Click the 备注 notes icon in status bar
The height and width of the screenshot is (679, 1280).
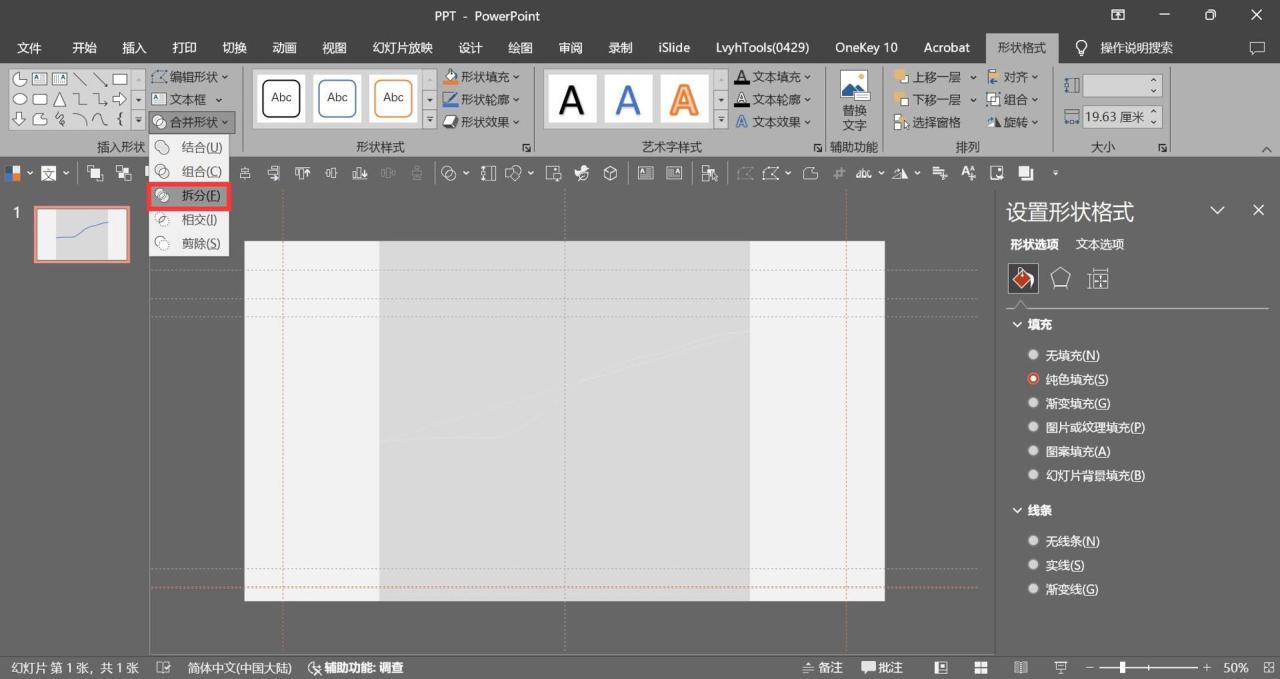coord(822,667)
